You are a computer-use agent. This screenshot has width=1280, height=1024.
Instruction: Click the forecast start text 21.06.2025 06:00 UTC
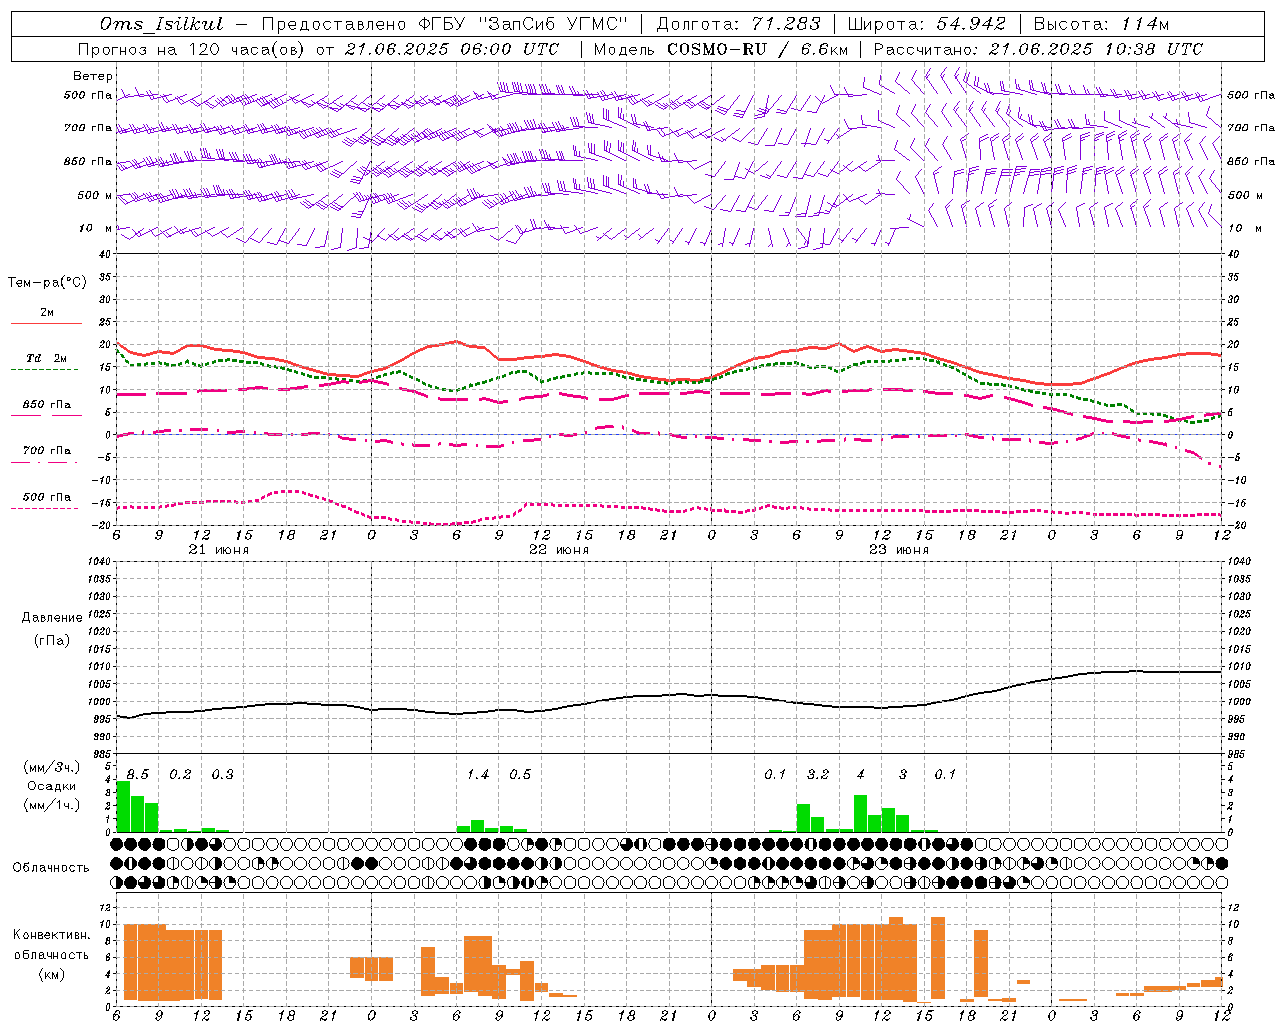451,49
